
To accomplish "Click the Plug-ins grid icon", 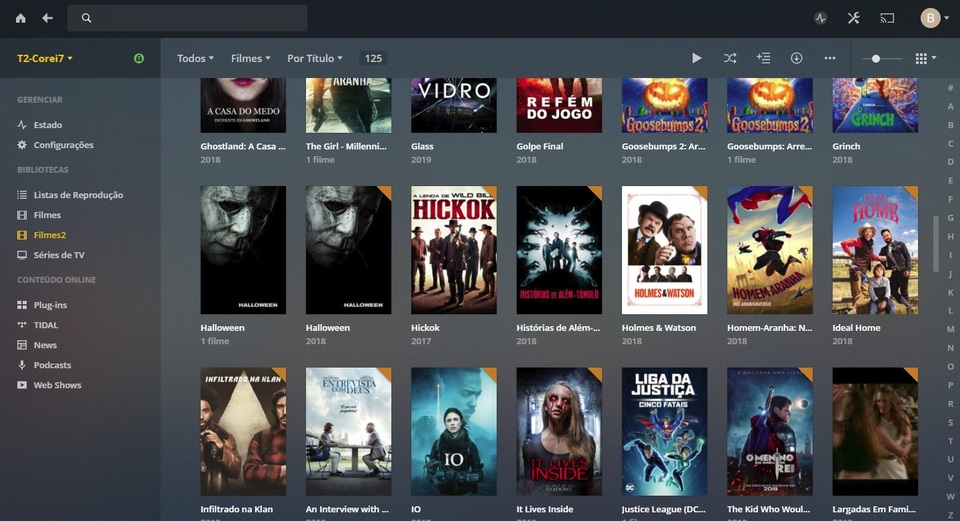I will (x=22, y=305).
